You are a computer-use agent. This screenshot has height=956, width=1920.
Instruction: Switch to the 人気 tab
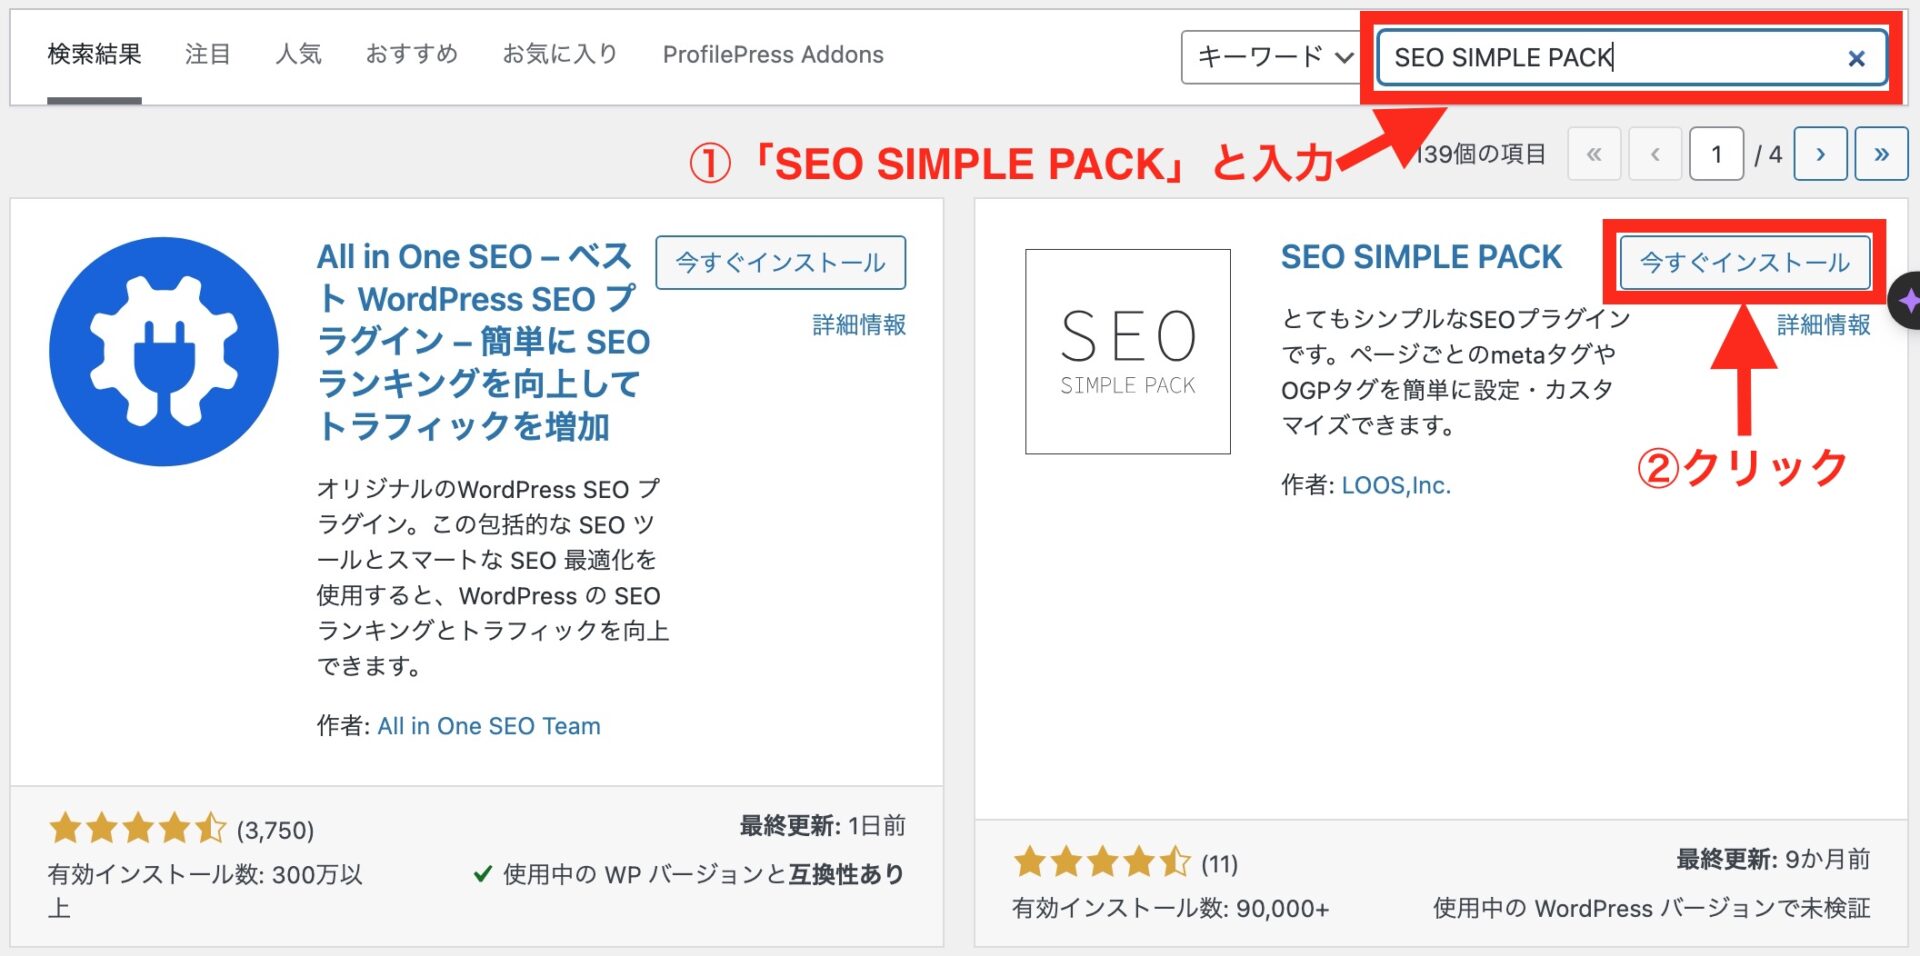(x=298, y=55)
